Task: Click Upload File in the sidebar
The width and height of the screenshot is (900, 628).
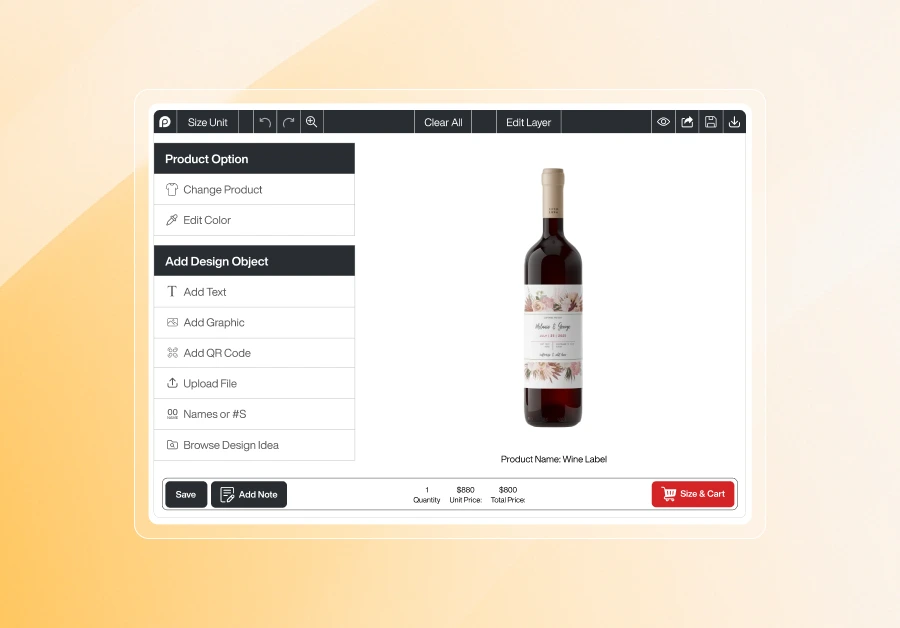Action: tap(254, 383)
